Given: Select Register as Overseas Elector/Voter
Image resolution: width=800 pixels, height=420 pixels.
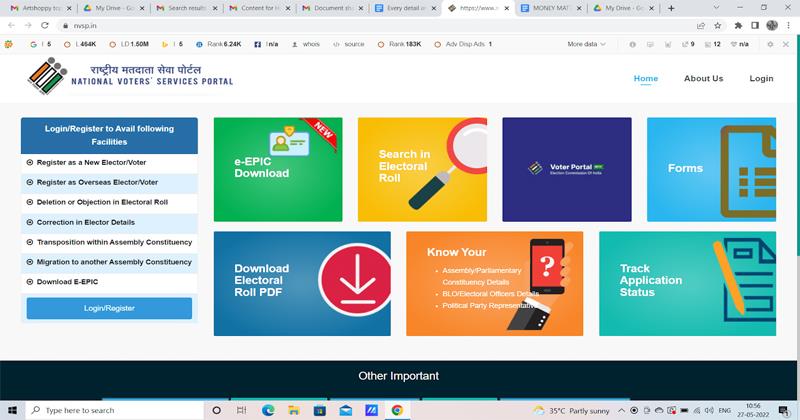Looking at the screenshot, I should (109, 183).
